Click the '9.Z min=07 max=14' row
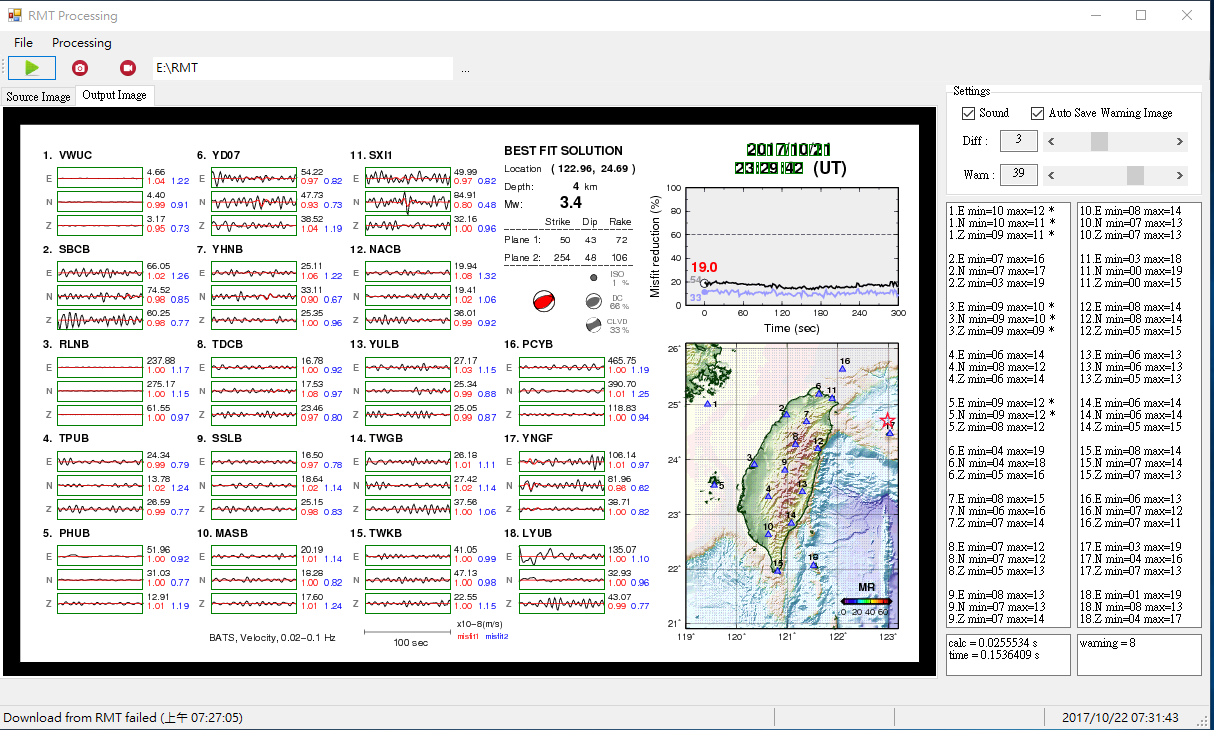 point(997,619)
